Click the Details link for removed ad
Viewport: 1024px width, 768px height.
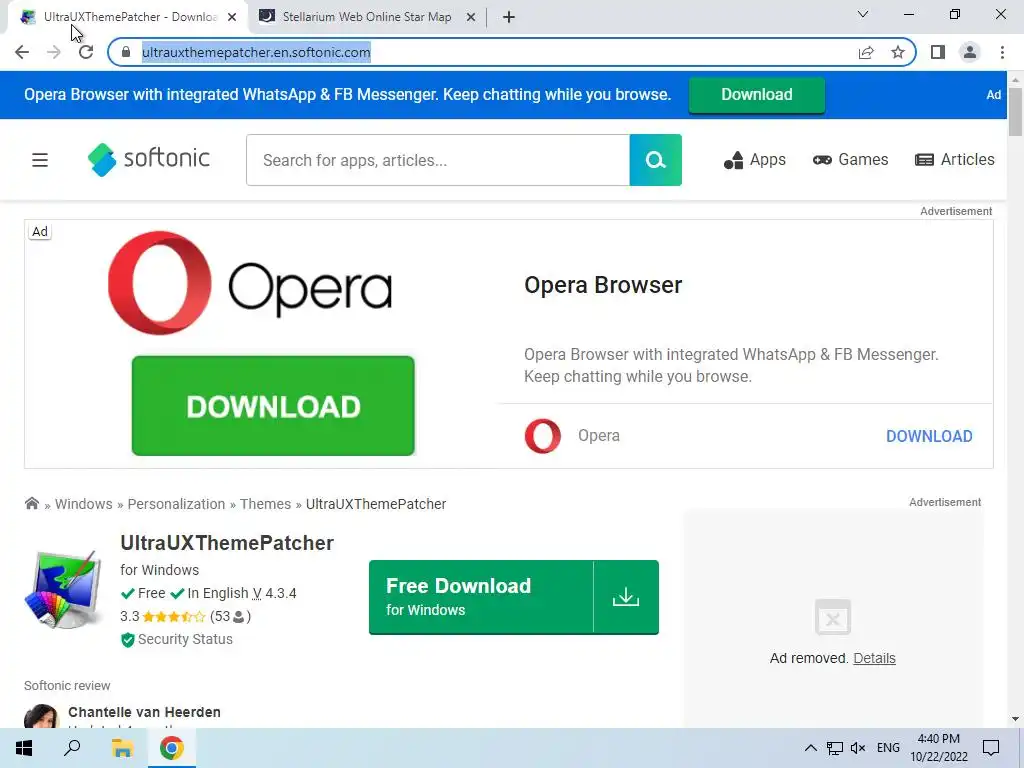tap(874, 658)
